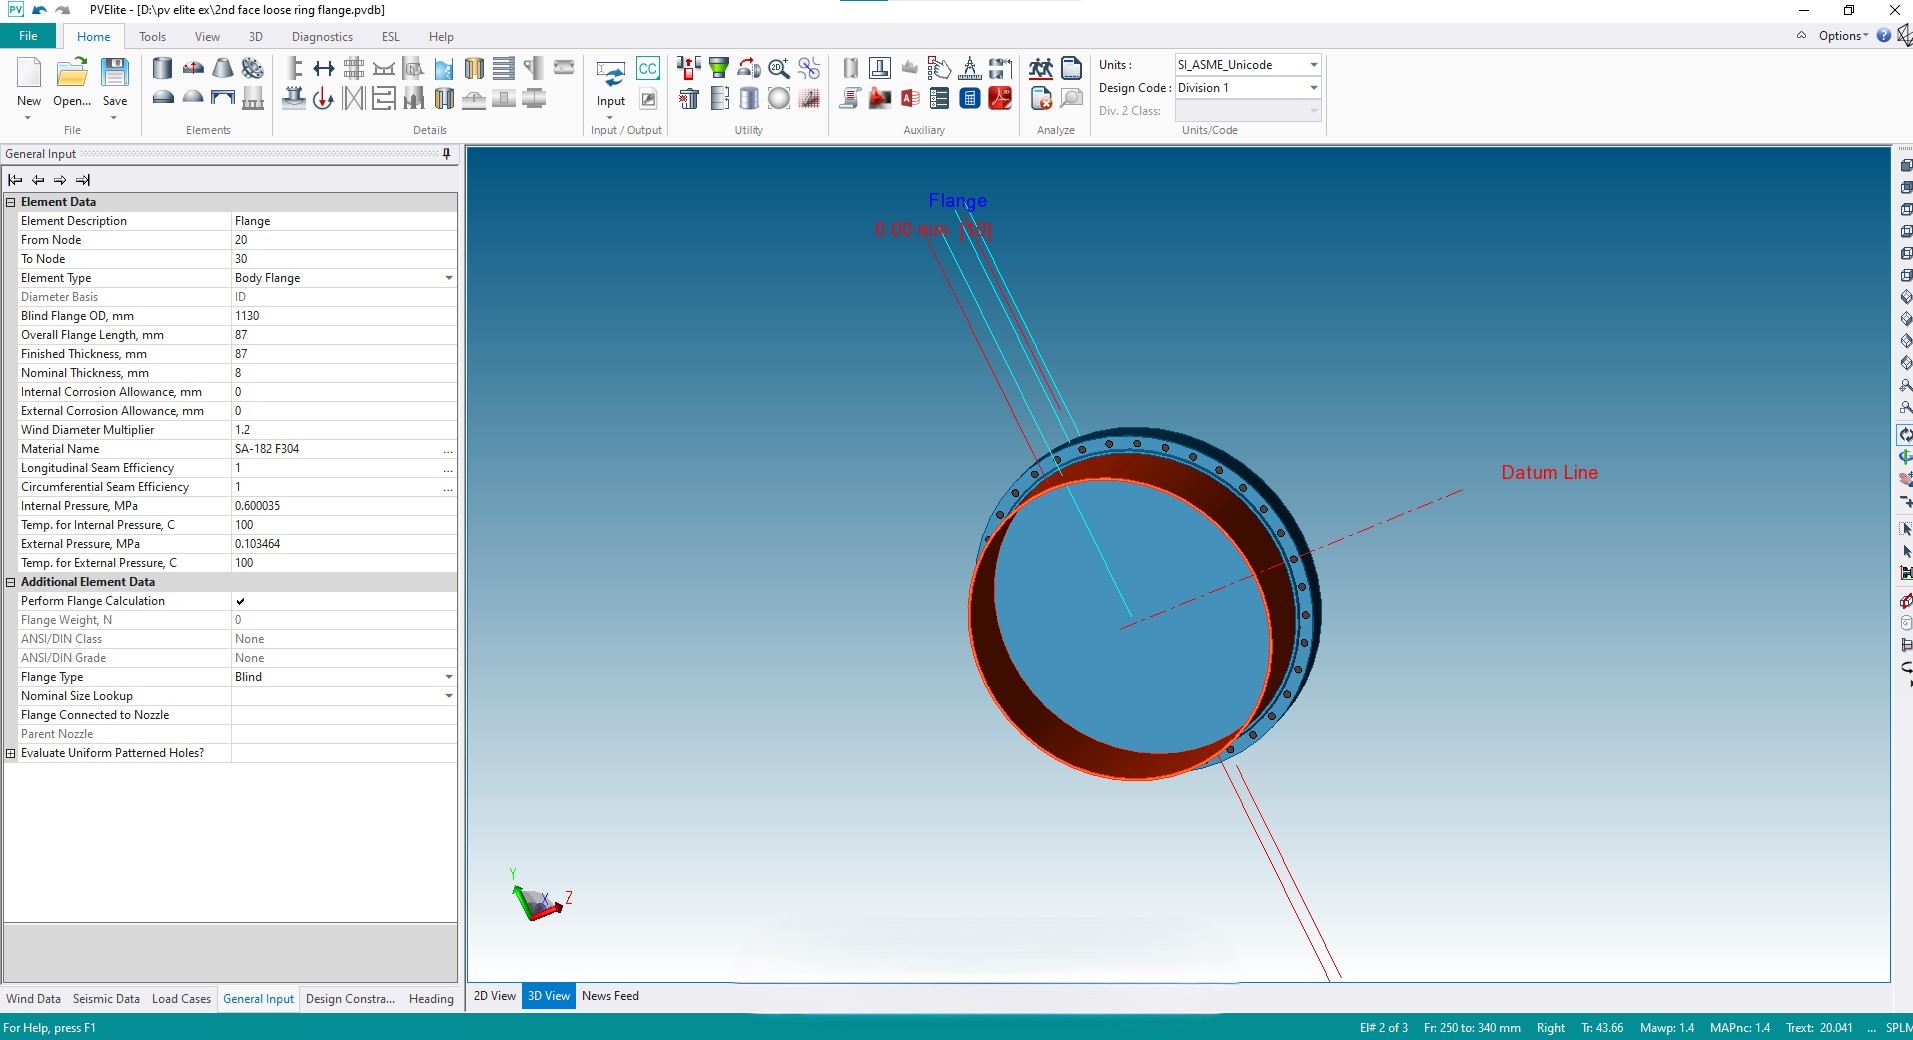Expand Evaluate Uniform Patterned Holes row
Image resolution: width=1913 pixels, height=1040 pixels.
click(x=11, y=753)
